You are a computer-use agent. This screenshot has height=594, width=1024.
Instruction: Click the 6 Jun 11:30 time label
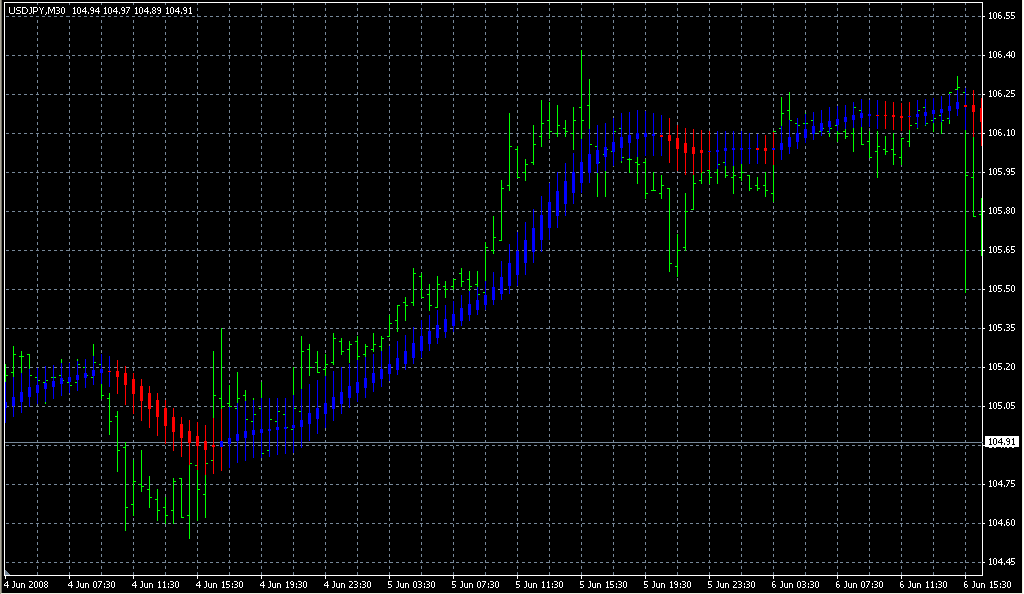tap(924, 585)
